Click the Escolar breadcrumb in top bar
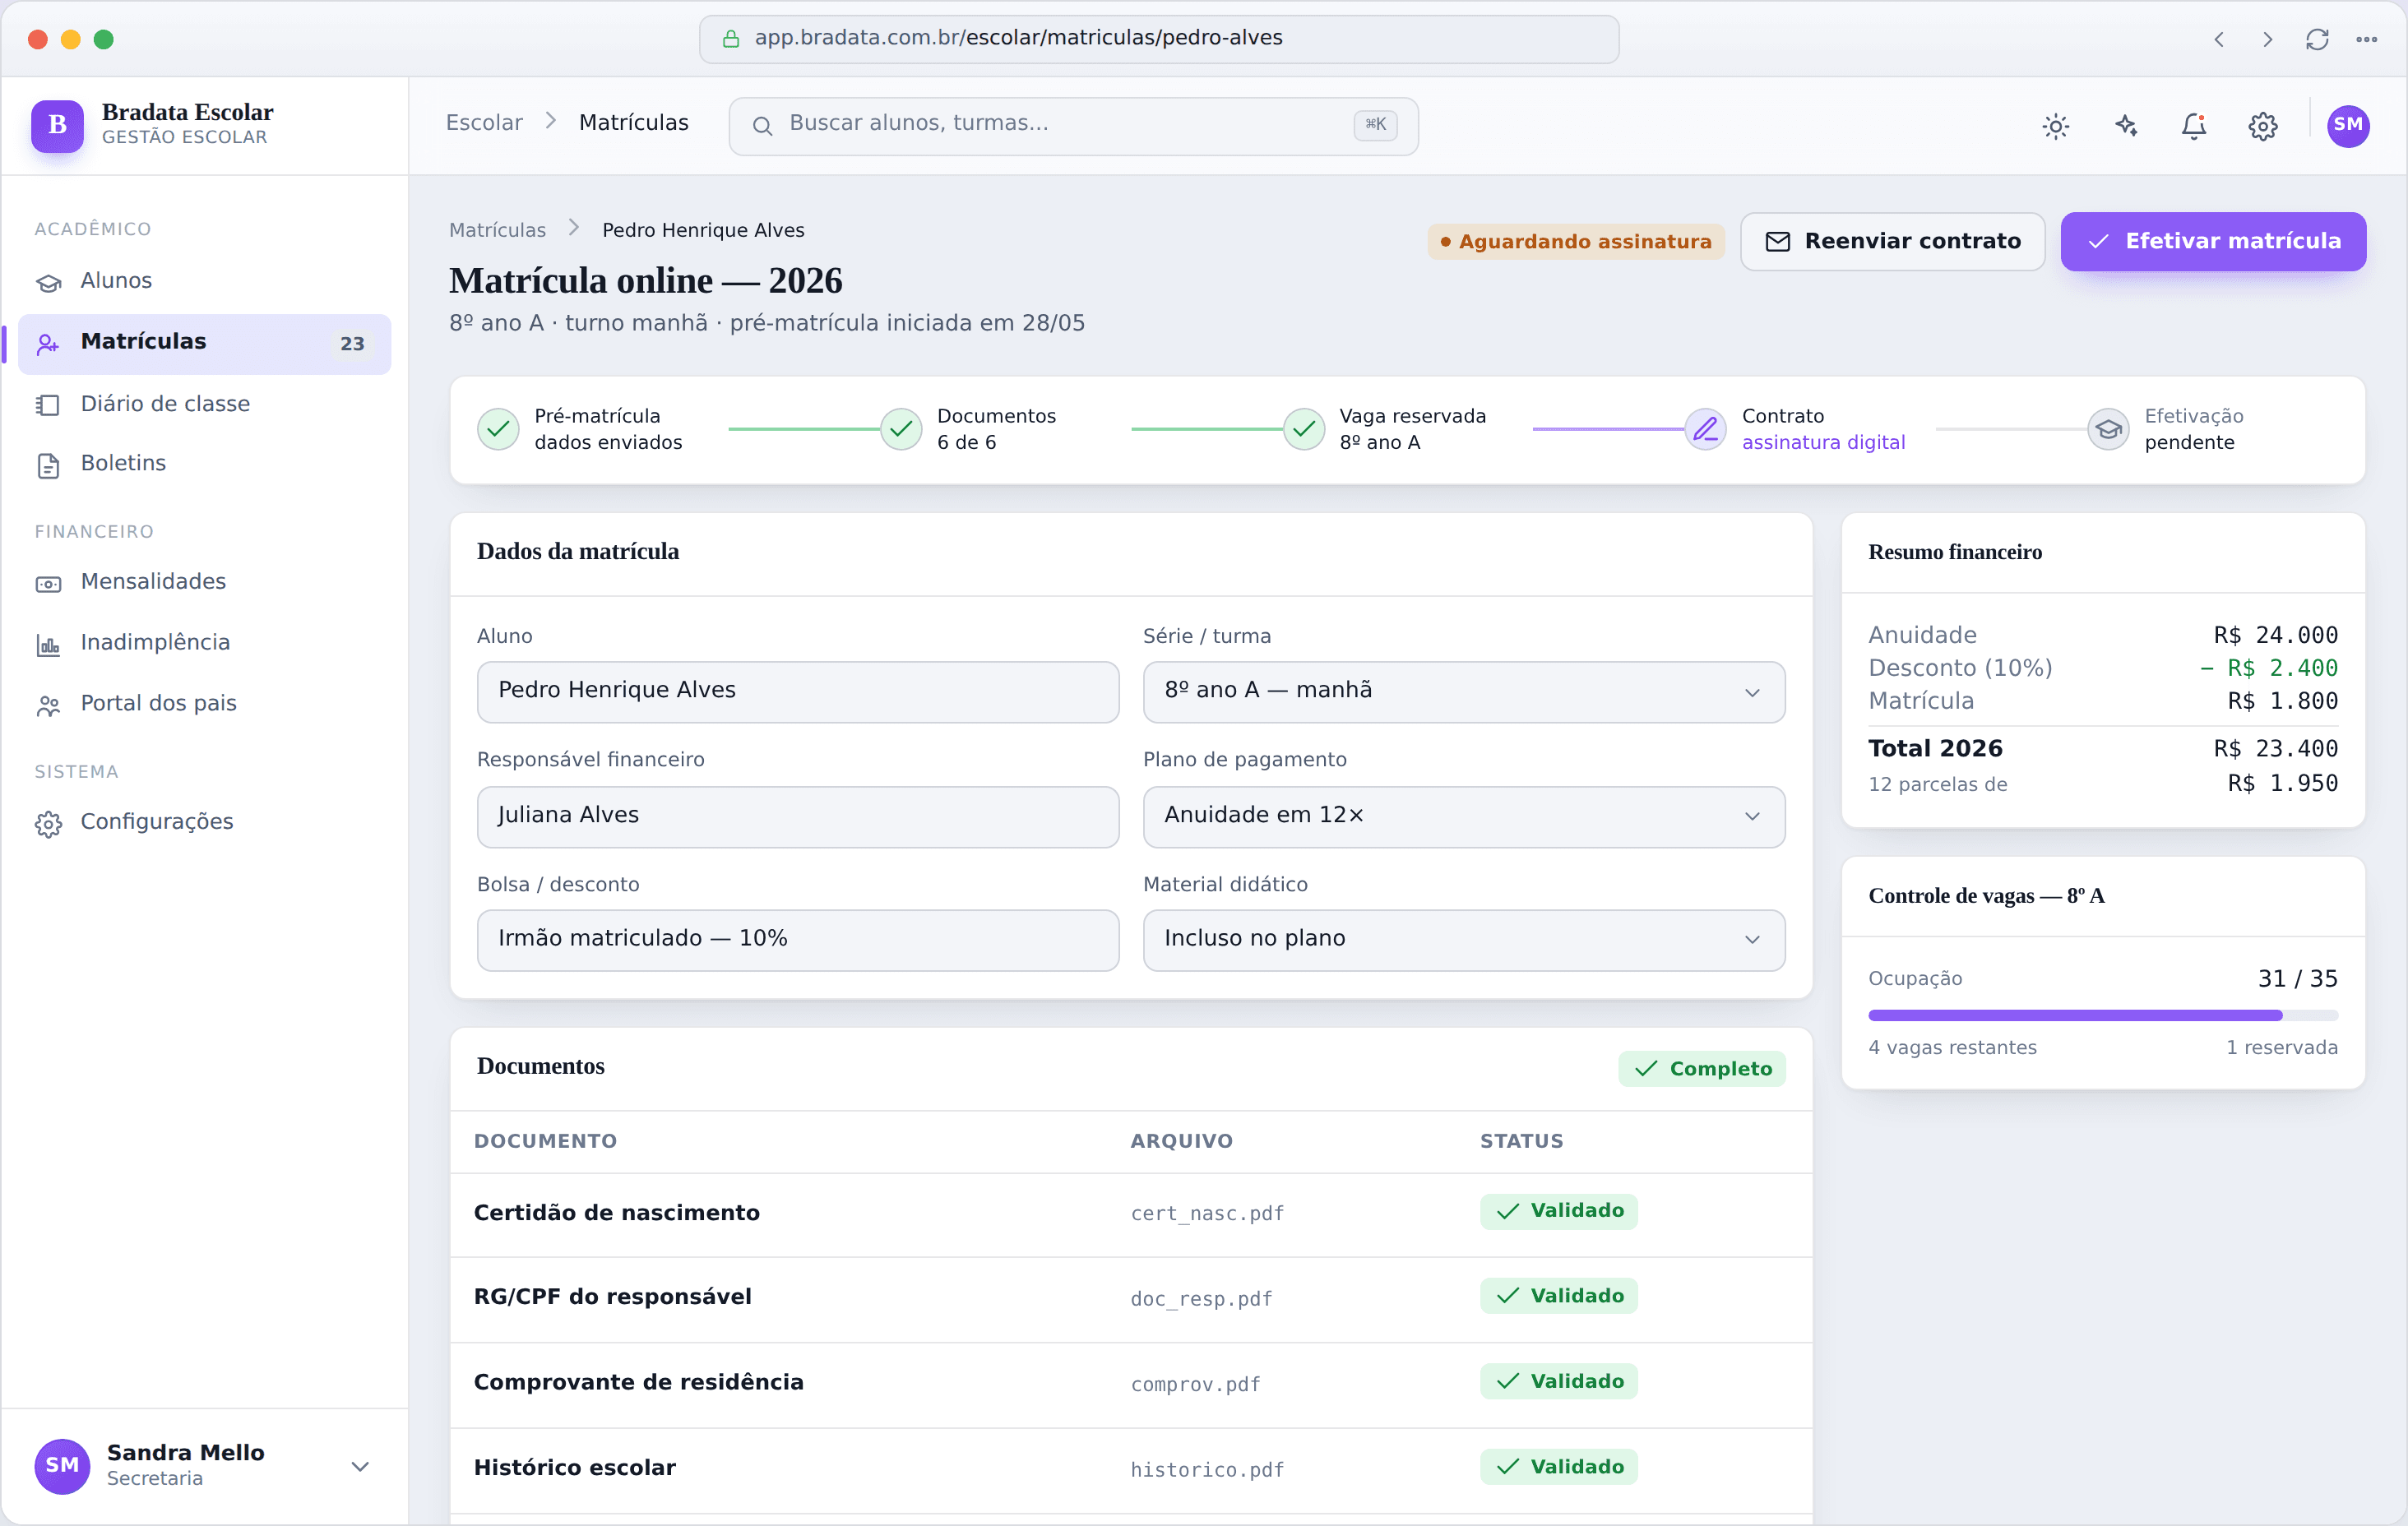This screenshot has height=1526, width=2408. pyautogui.click(x=484, y=123)
